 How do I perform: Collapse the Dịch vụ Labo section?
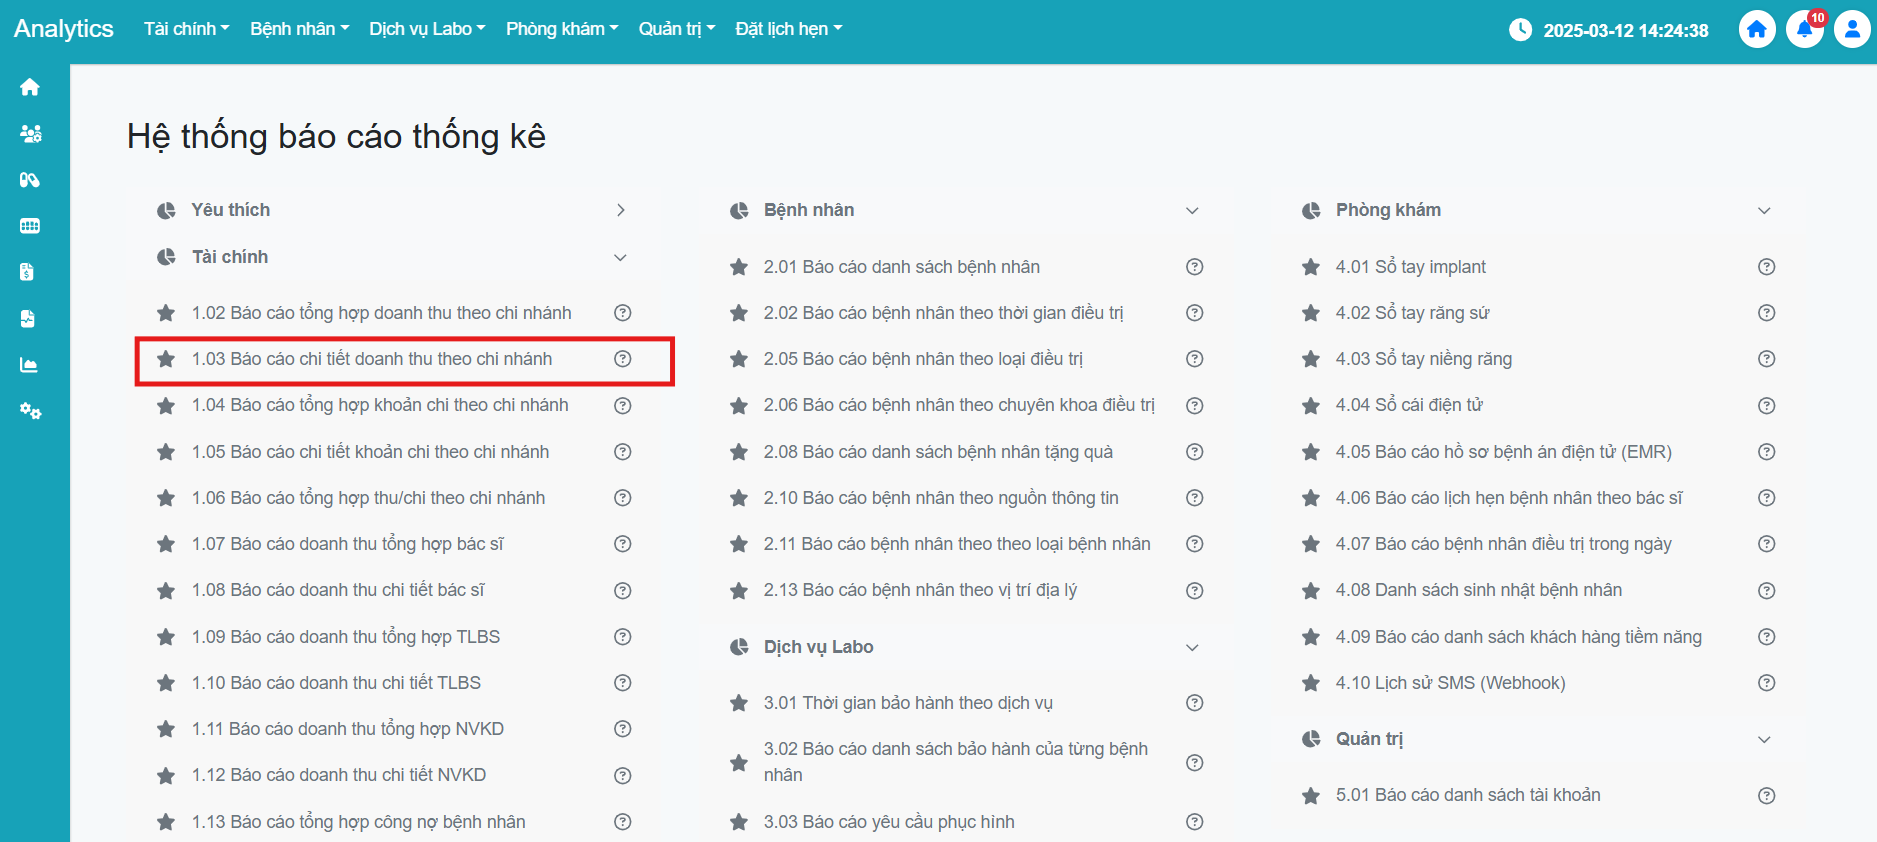[x=1192, y=647]
